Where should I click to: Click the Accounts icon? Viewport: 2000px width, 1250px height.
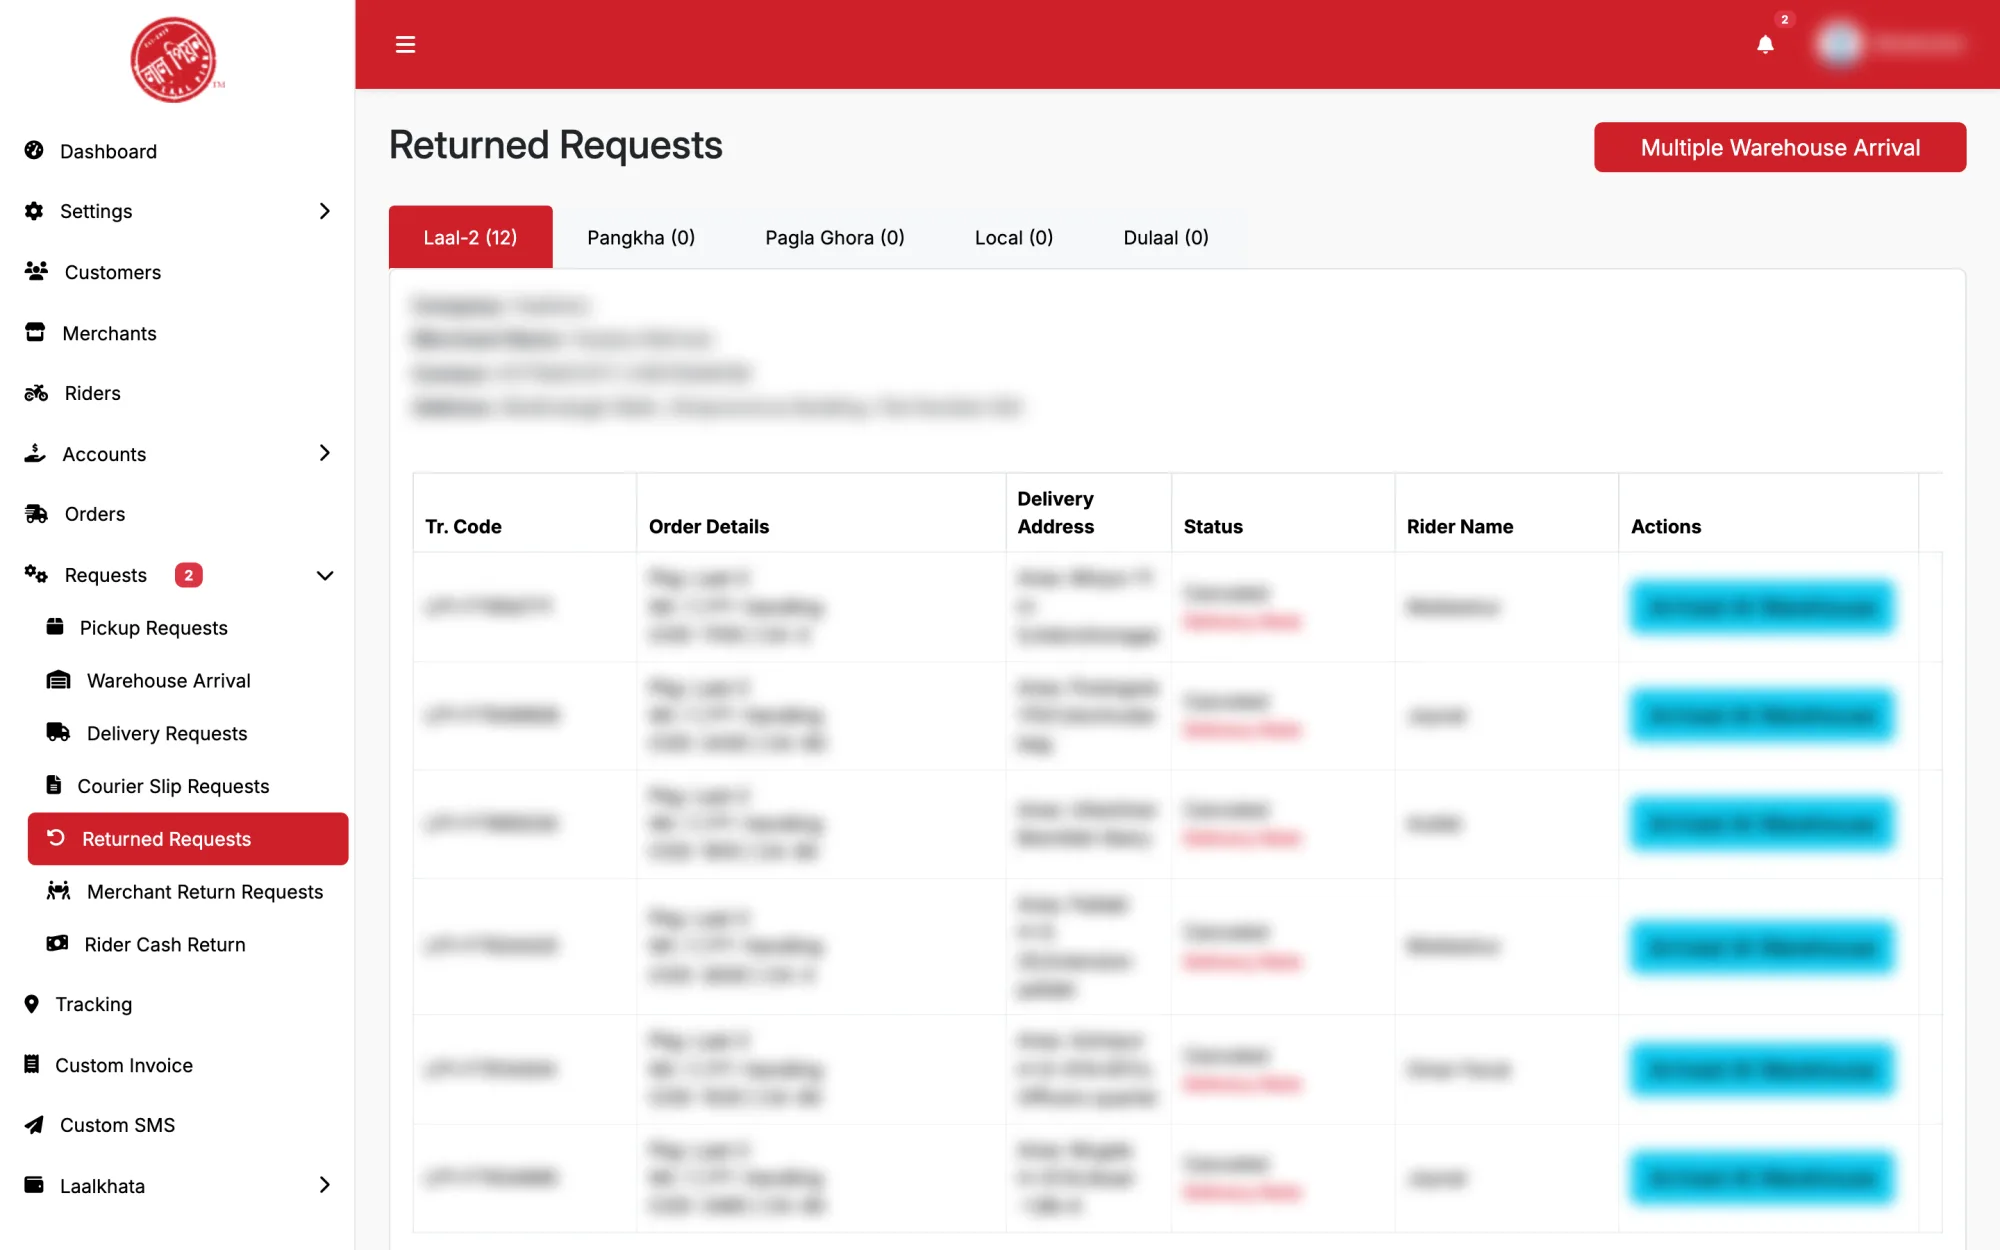pyautogui.click(x=35, y=454)
